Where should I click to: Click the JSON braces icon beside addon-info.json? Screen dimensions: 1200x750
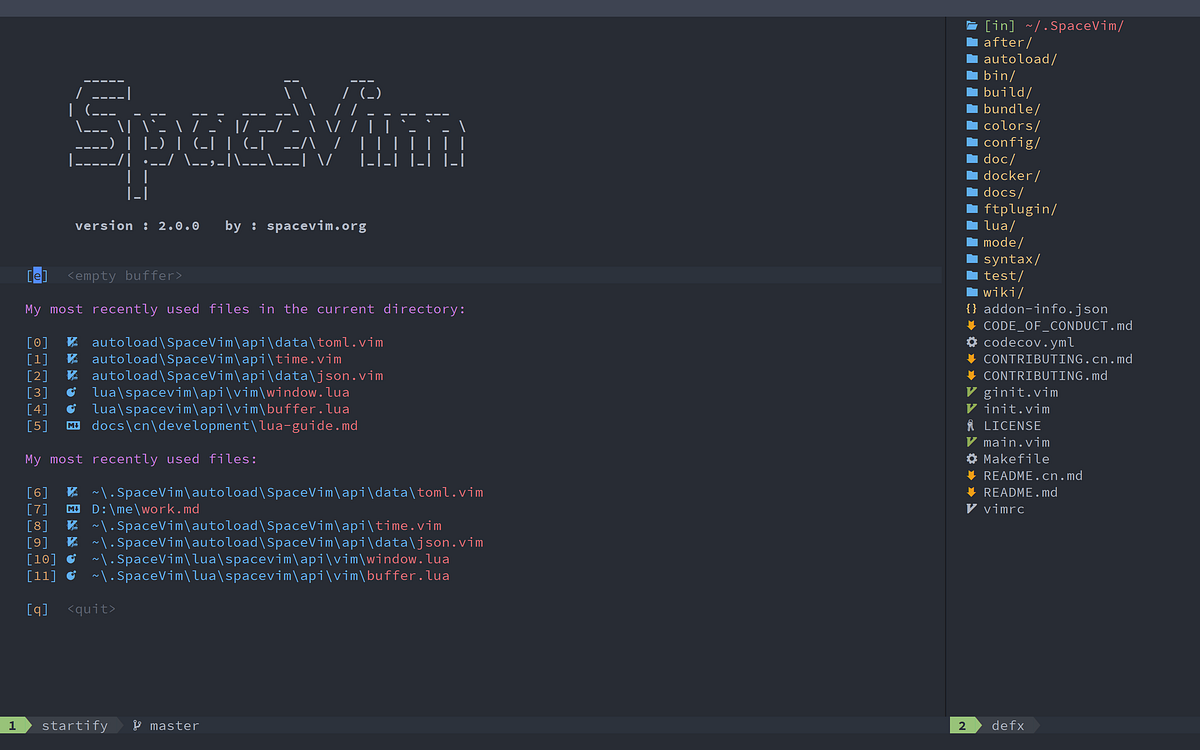[971, 309]
